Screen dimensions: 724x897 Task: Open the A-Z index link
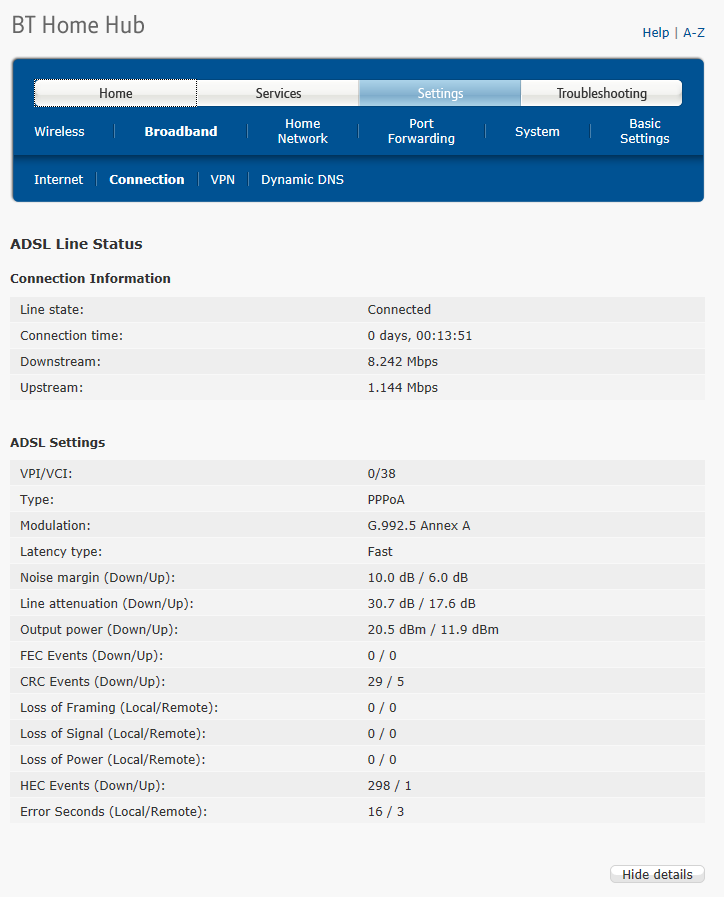pyautogui.click(x=694, y=33)
